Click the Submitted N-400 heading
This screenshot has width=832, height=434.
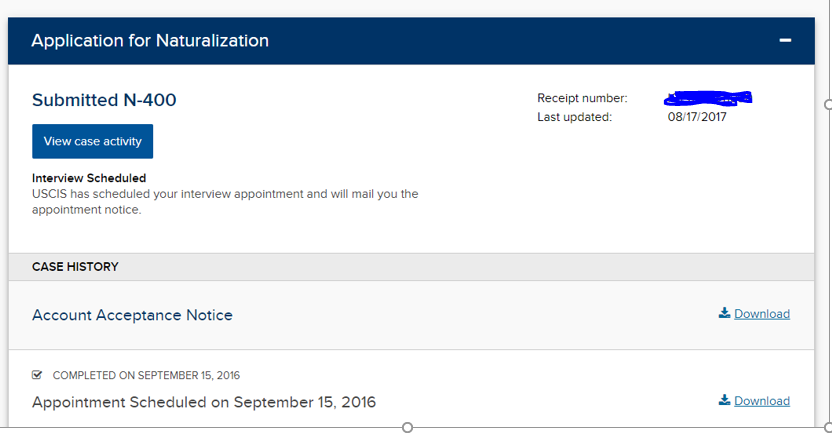coord(104,100)
